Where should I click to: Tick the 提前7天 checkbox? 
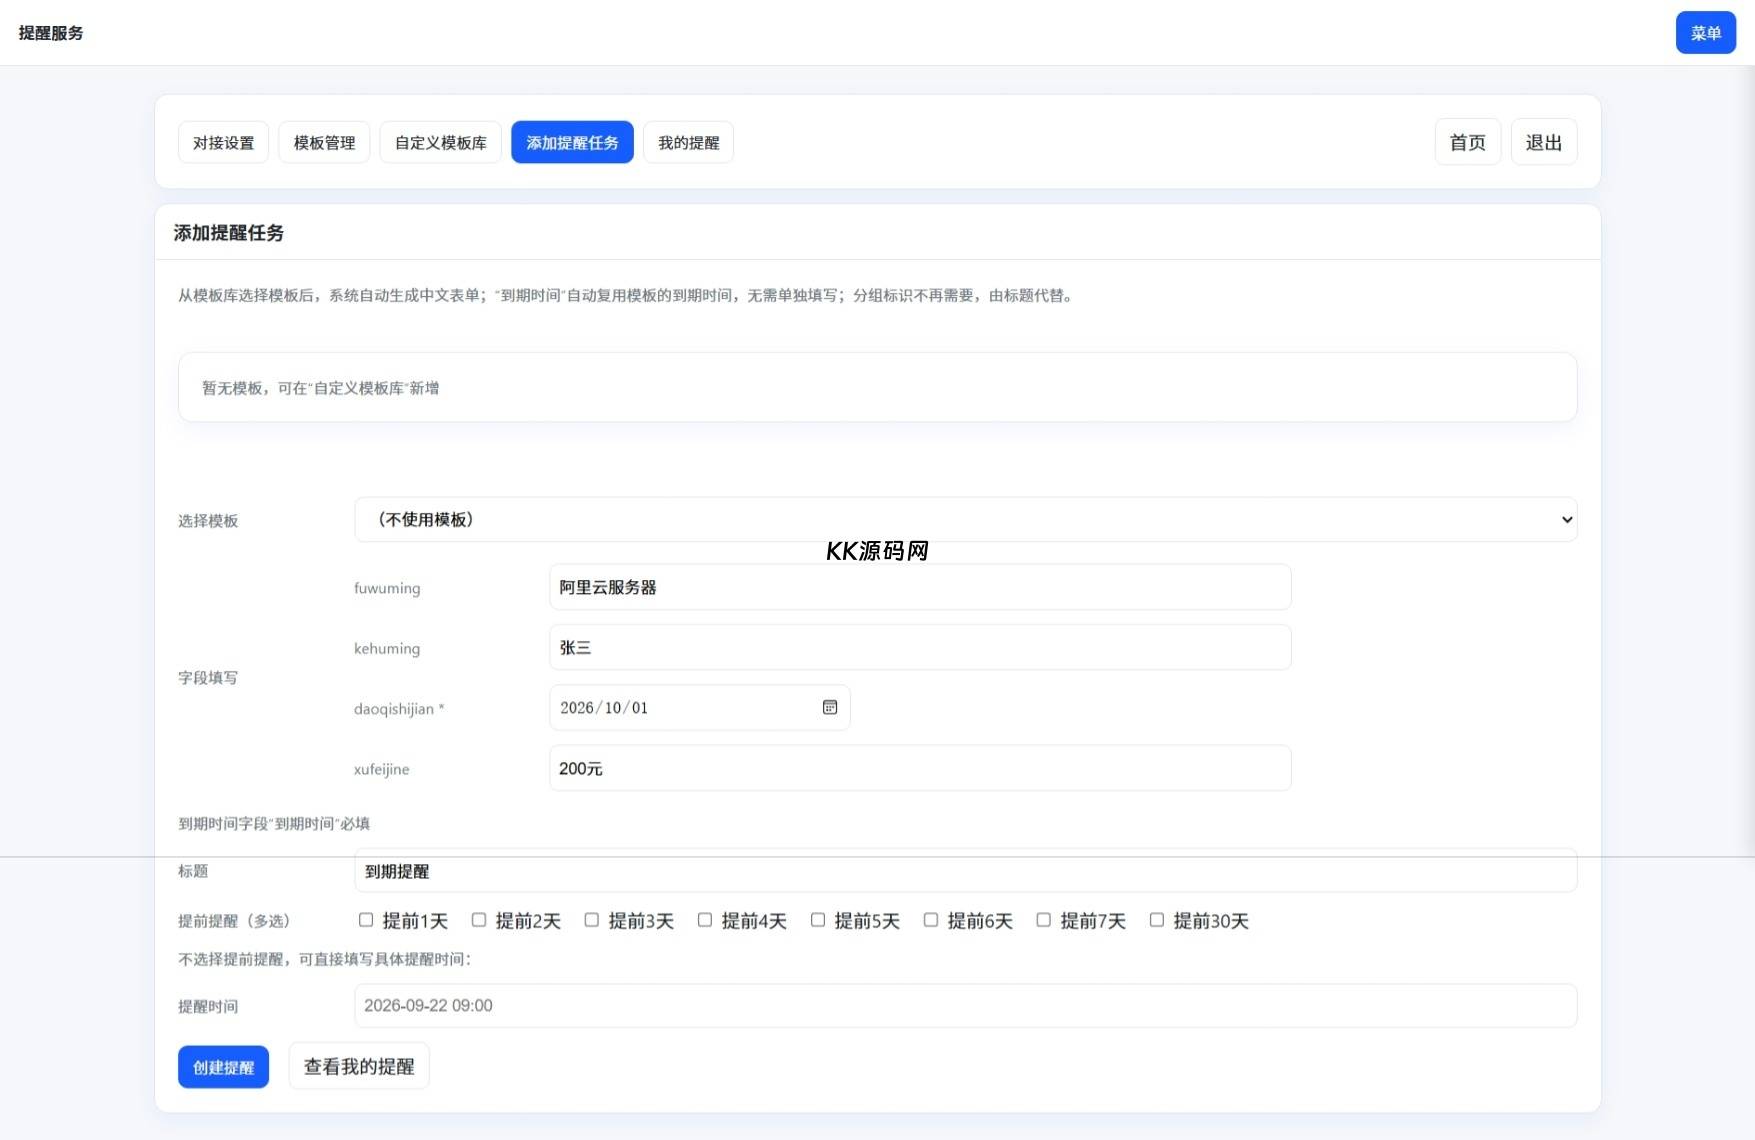click(x=1043, y=920)
